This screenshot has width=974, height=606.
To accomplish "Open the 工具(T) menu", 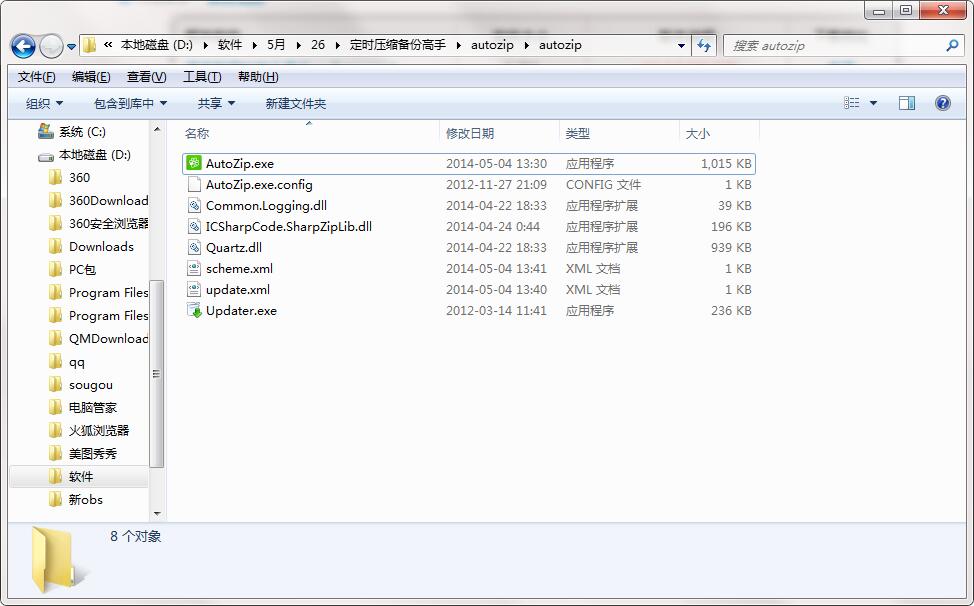I will [x=202, y=77].
